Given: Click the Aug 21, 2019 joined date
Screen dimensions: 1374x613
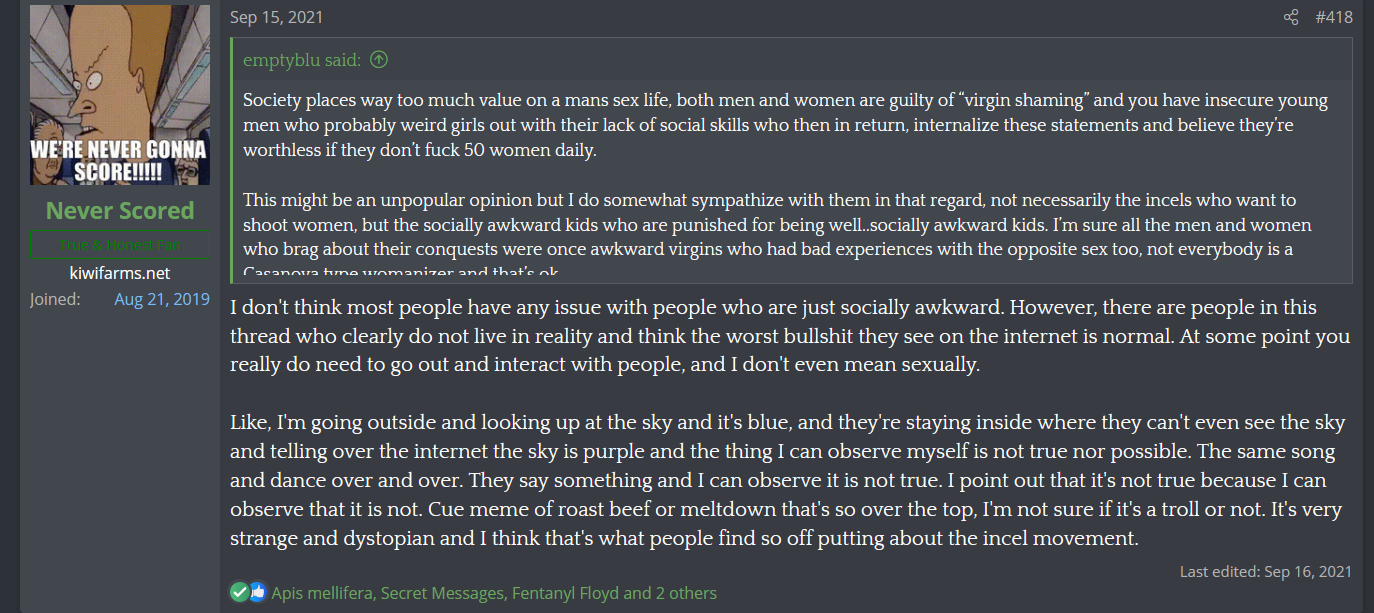Looking at the screenshot, I should pyautogui.click(x=162, y=299).
